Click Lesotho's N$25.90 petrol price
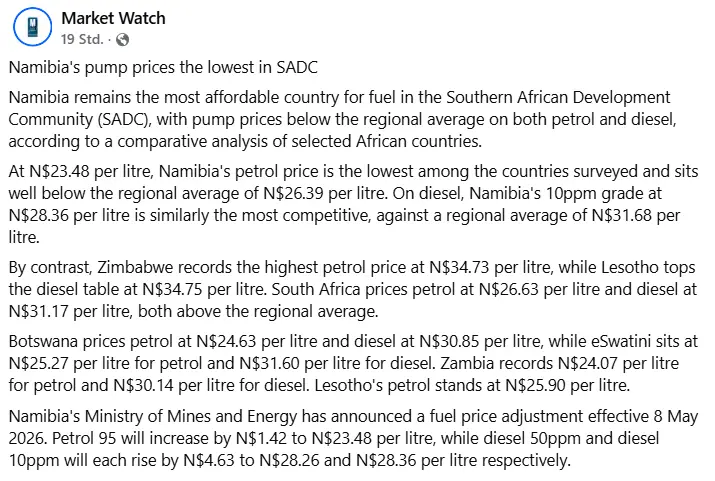The width and height of the screenshot is (715, 481). [x=535, y=385]
